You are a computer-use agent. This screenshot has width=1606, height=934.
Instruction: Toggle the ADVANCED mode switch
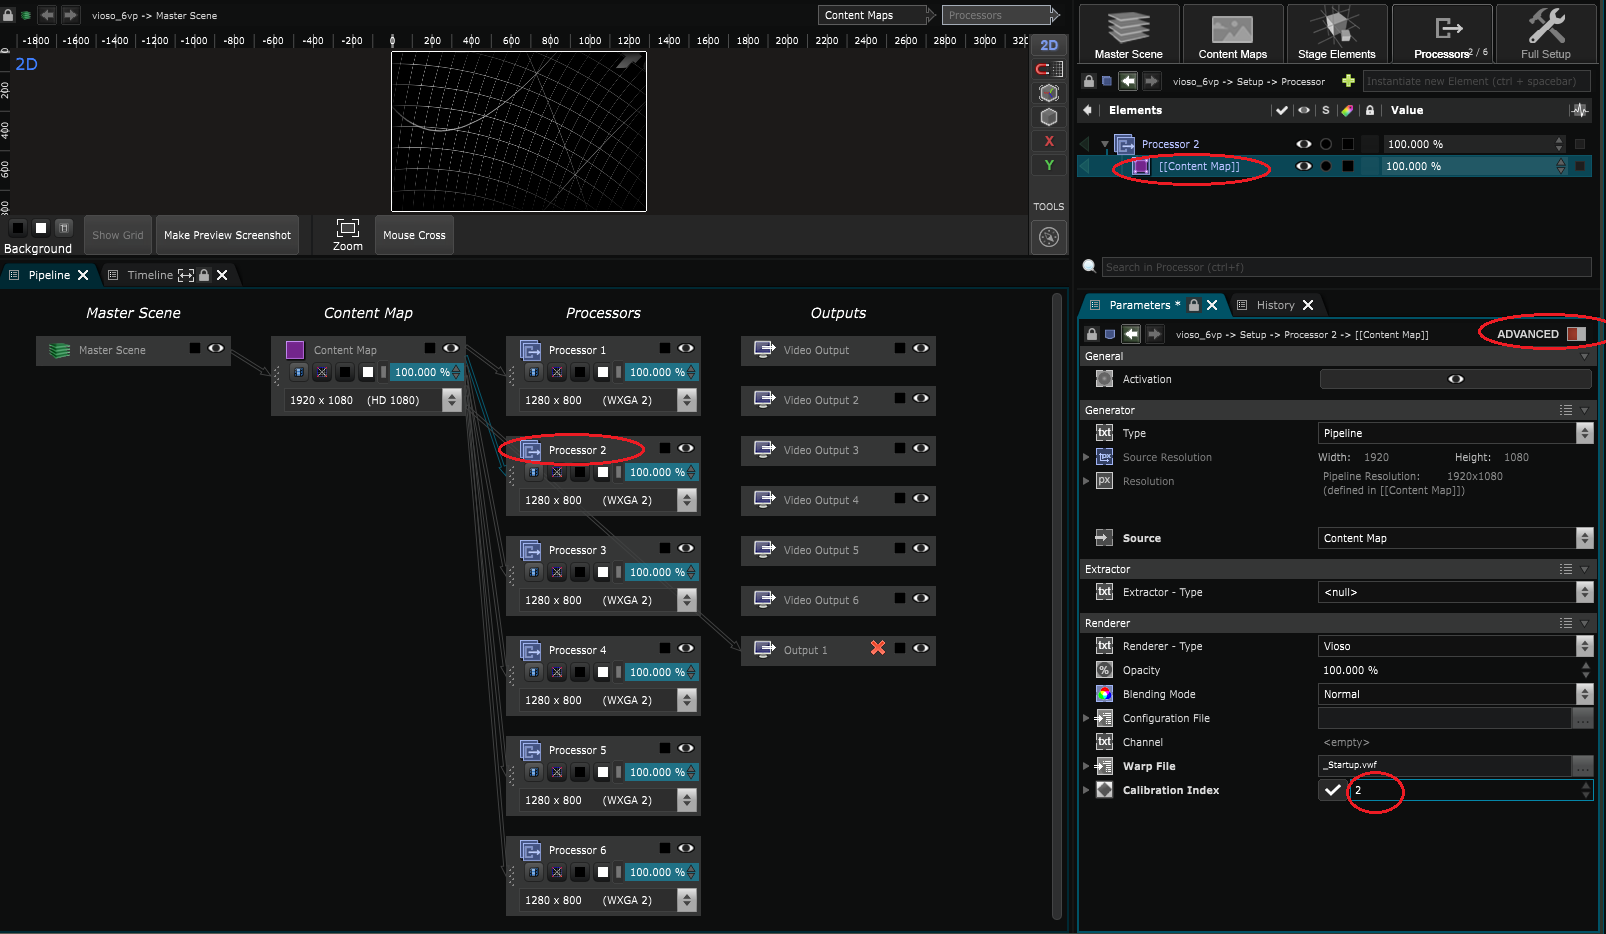click(x=1576, y=334)
